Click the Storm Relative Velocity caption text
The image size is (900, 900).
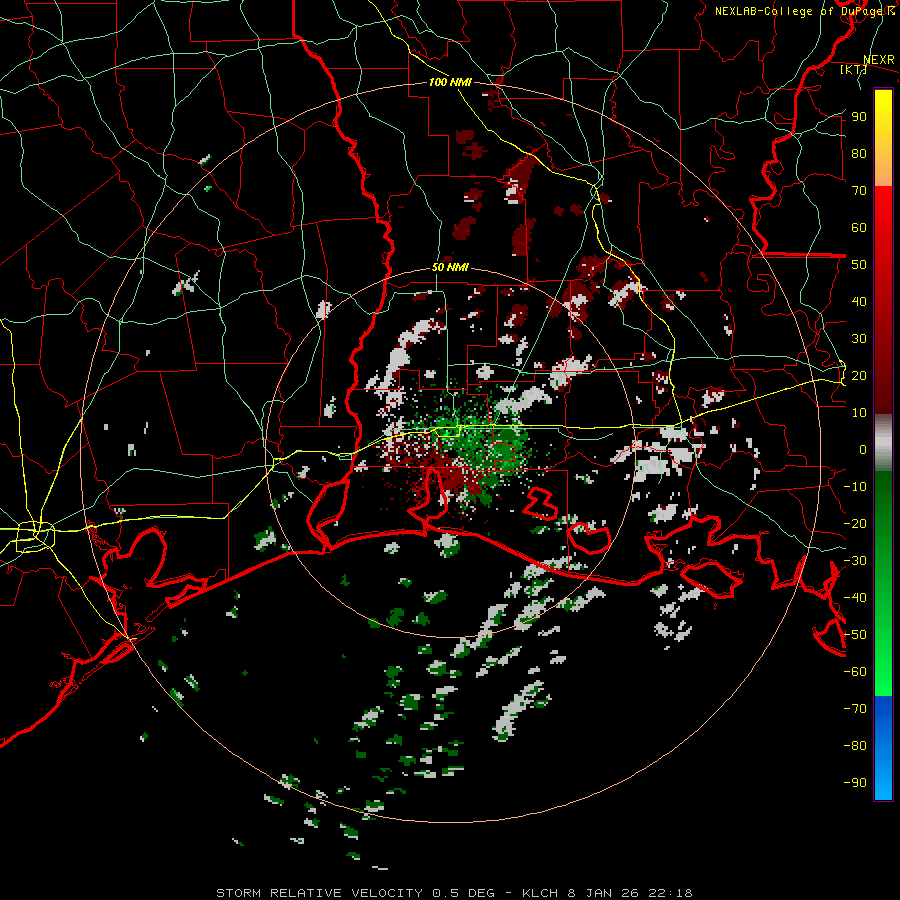tap(454, 893)
